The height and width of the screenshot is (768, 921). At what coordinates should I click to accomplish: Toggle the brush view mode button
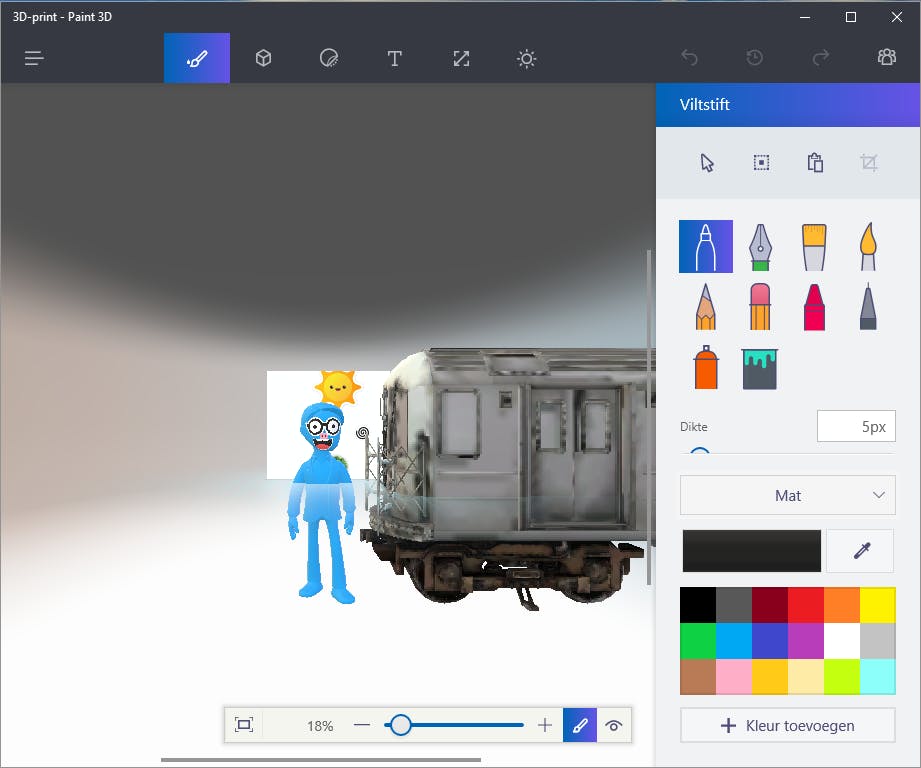[x=580, y=726]
